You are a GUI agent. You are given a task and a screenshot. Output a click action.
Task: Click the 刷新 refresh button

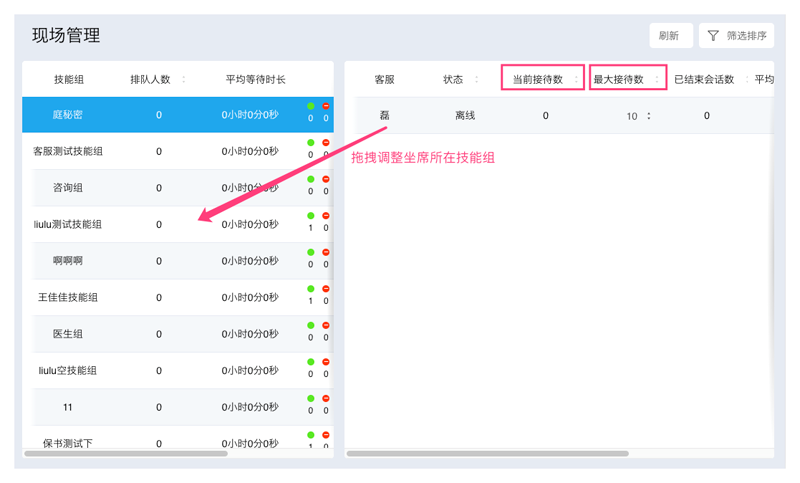click(670, 36)
